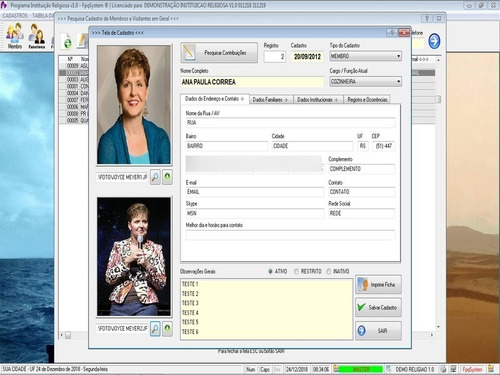Screen dimensions: 500x375
Task: Click the Imprimir Ficha button
Action: [378, 285]
